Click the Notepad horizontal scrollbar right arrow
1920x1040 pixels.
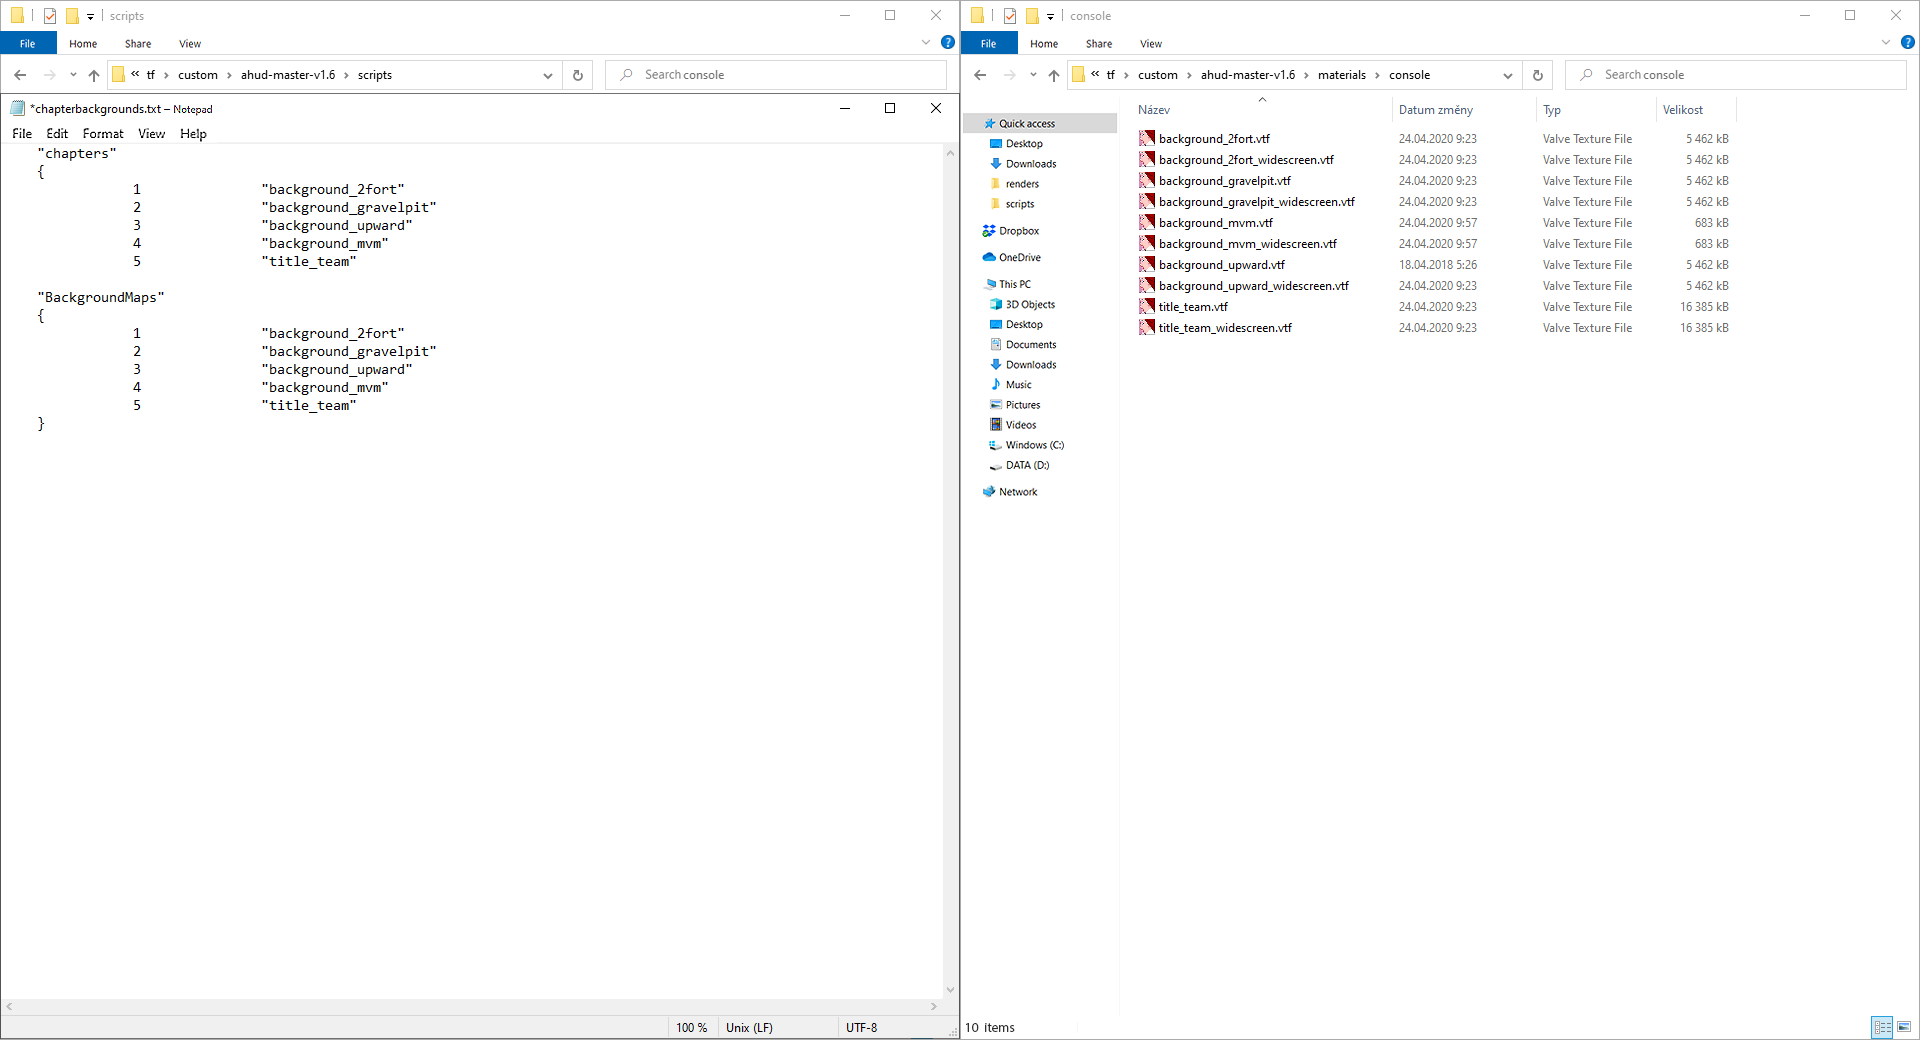pos(934,1007)
